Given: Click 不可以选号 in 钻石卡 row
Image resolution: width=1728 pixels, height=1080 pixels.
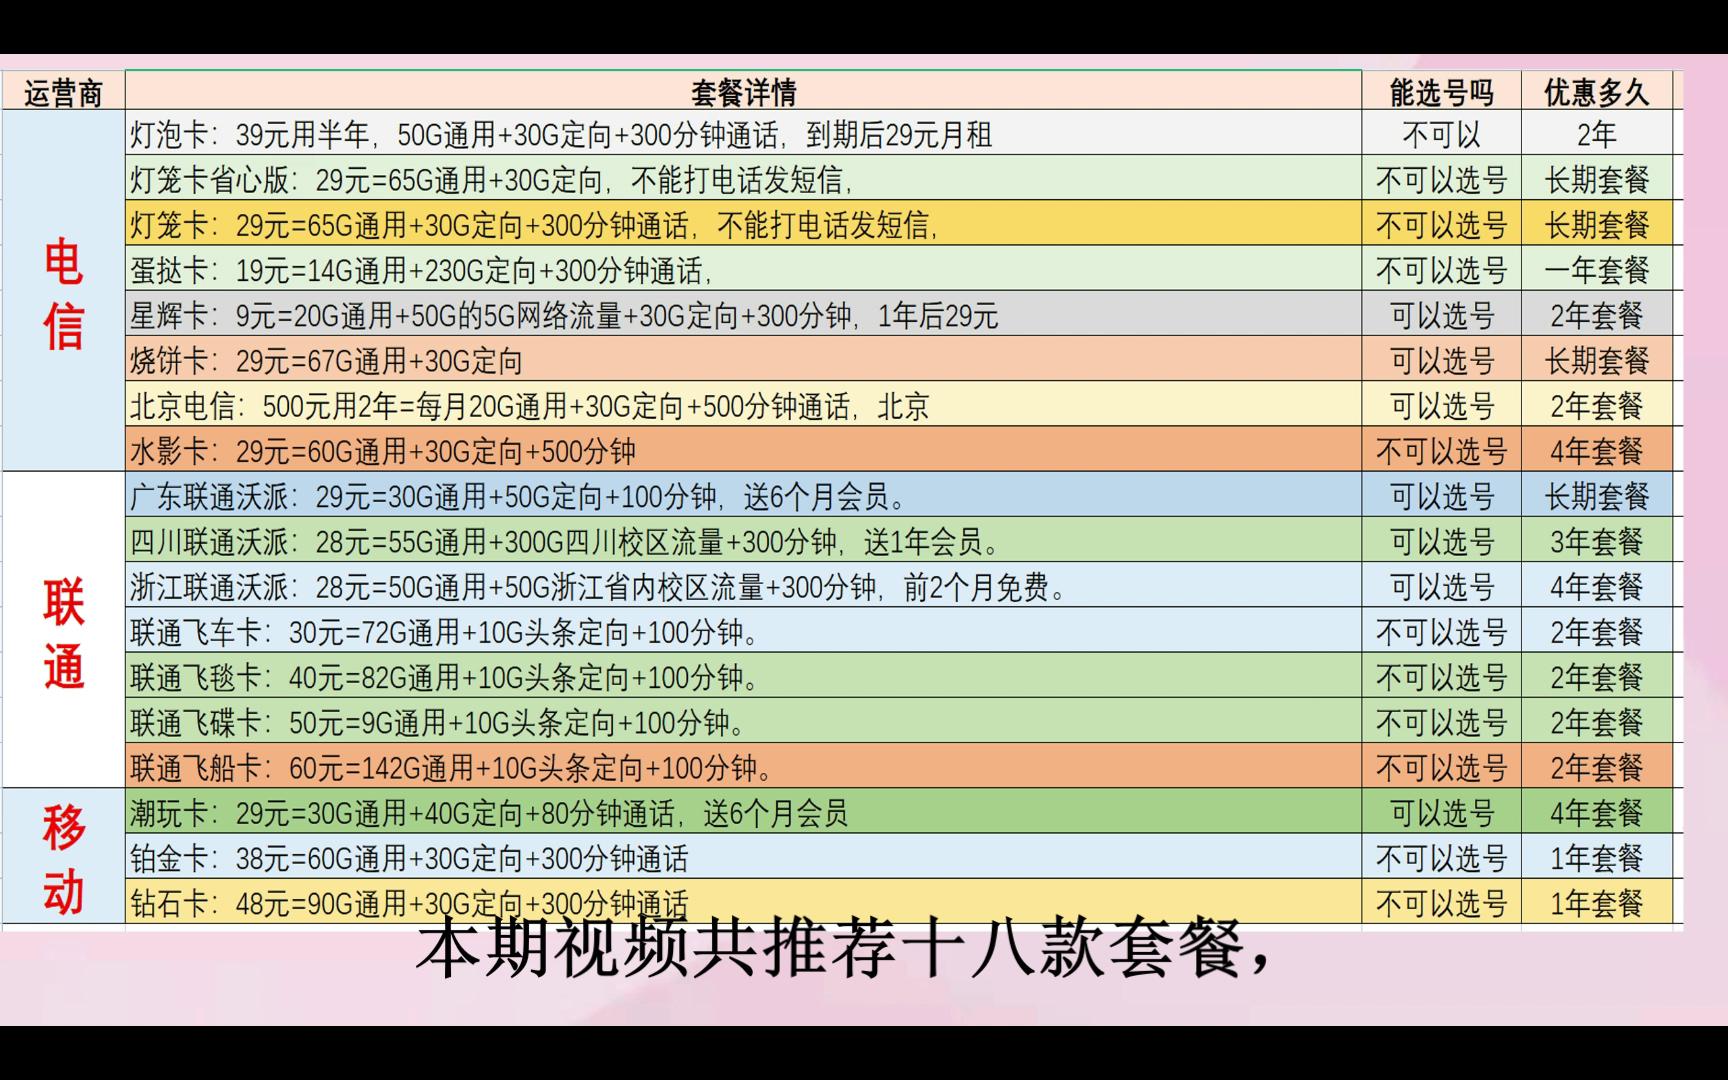Looking at the screenshot, I should click(x=1441, y=902).
